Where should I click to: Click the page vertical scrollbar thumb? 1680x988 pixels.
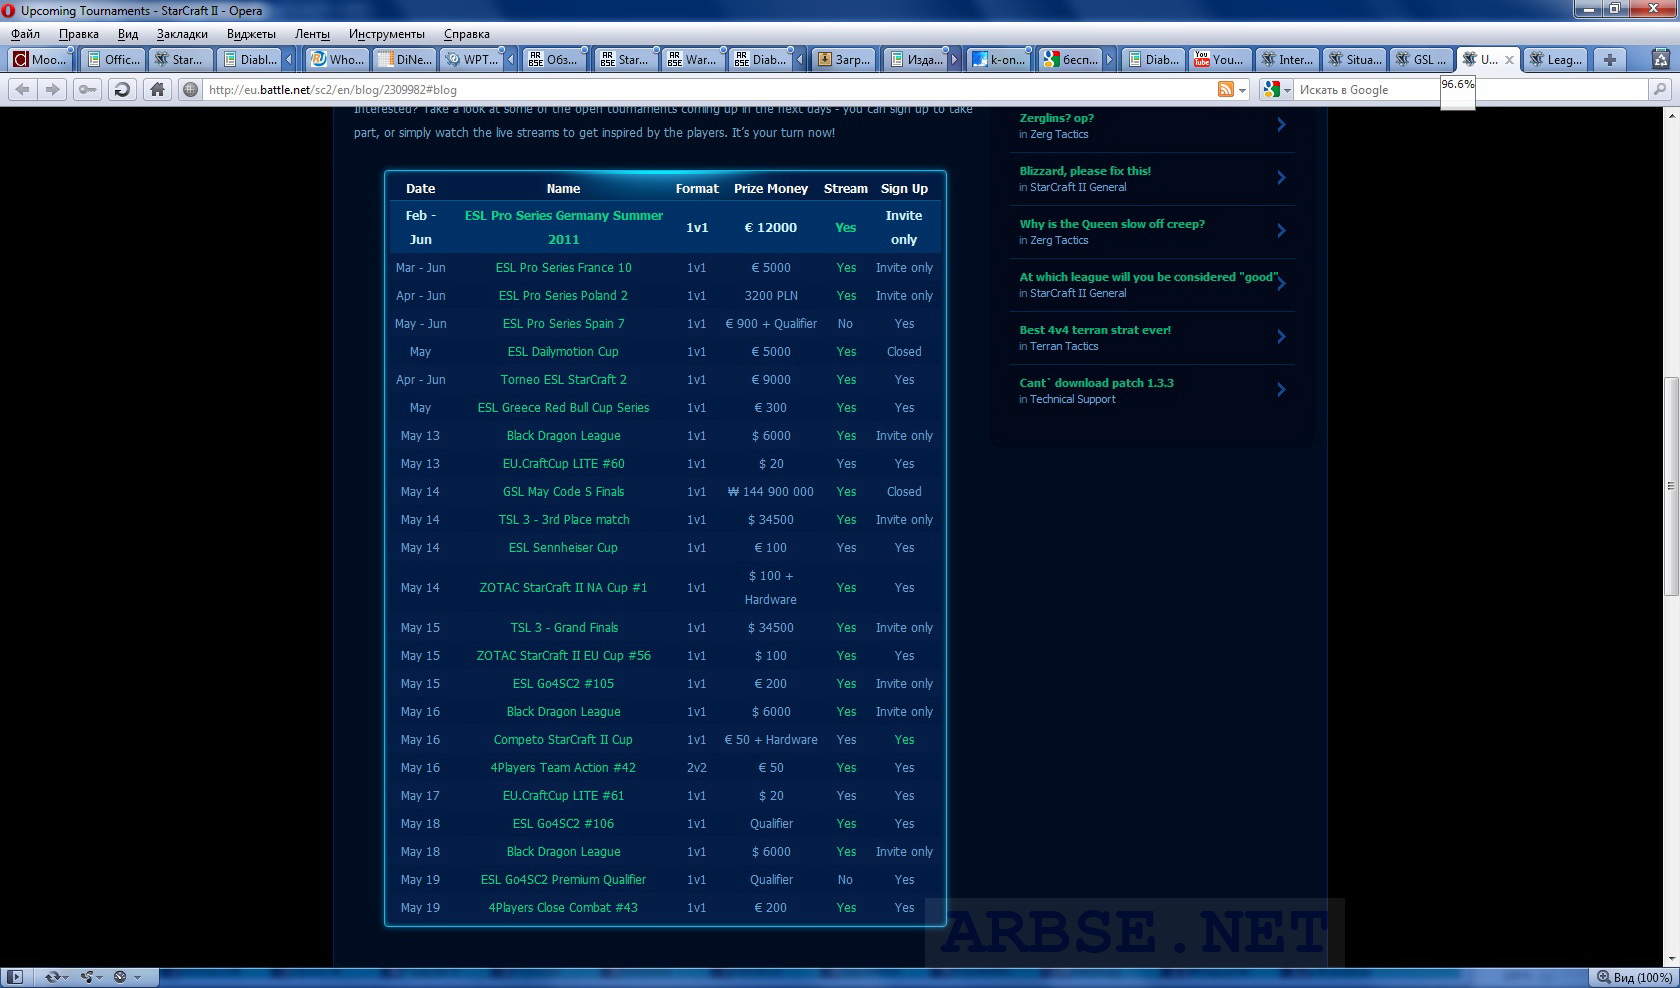(1671, 487)
